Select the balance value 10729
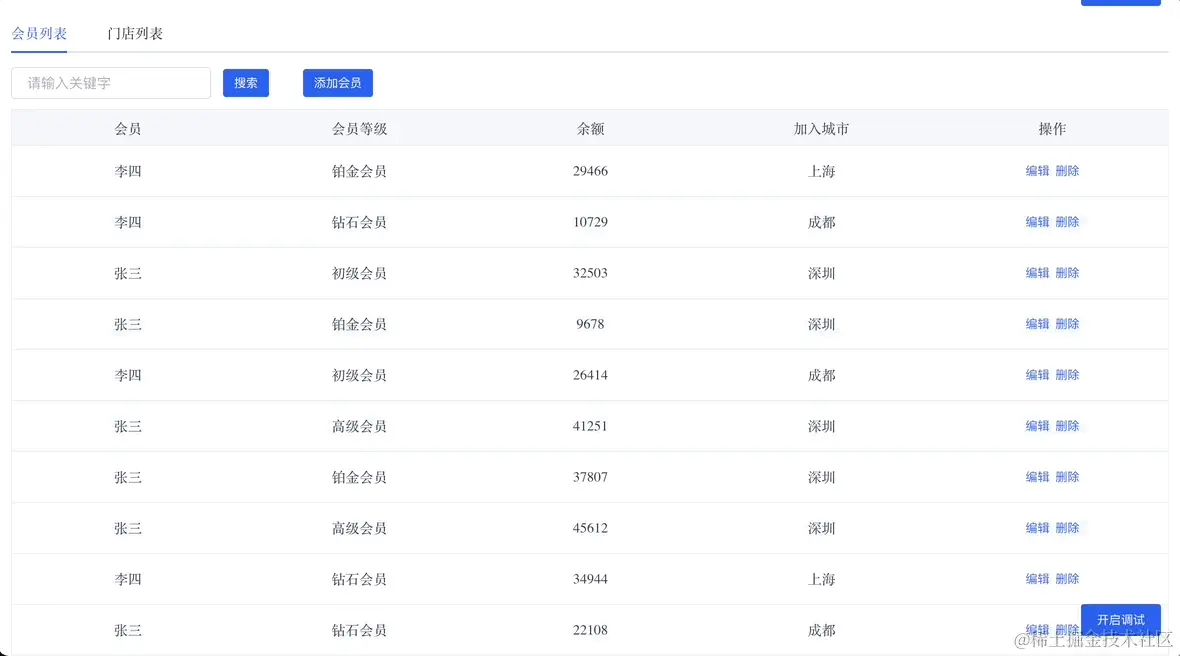Screen dimensions: 1180x656 tap(590, 222)
